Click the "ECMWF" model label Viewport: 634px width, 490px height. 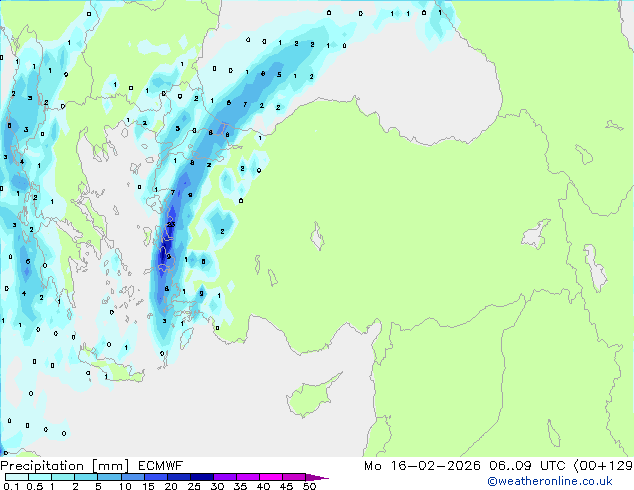coord(161,466)
